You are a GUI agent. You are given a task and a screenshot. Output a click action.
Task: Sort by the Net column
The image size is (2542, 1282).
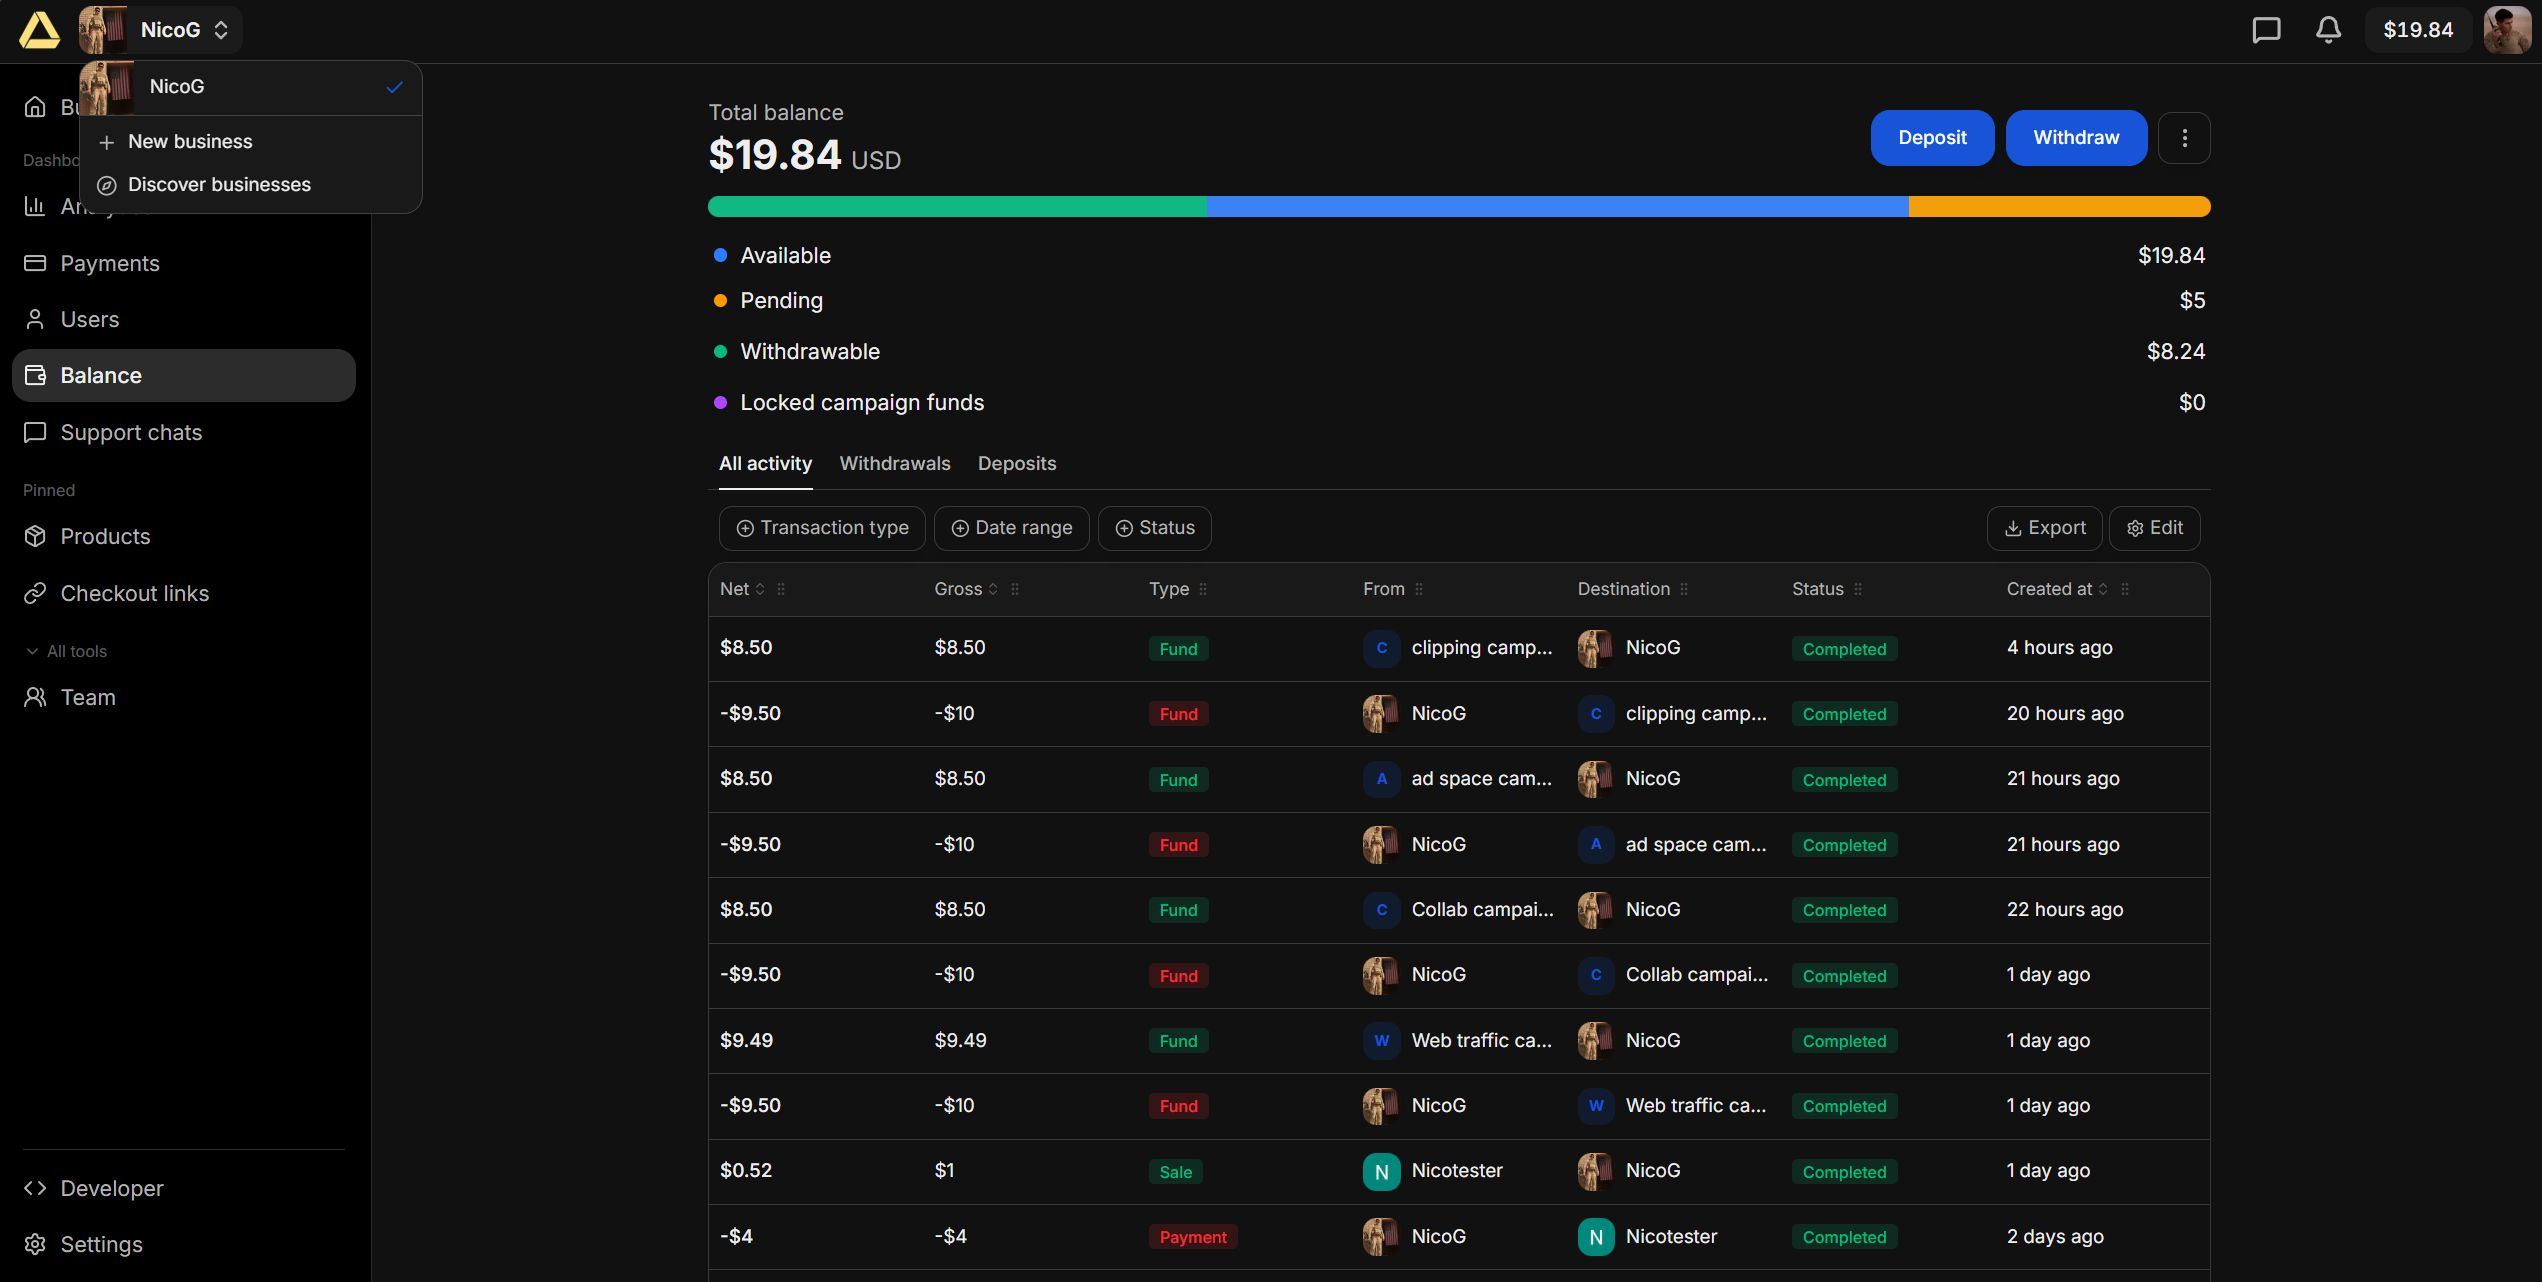click(x=742, y=589)
